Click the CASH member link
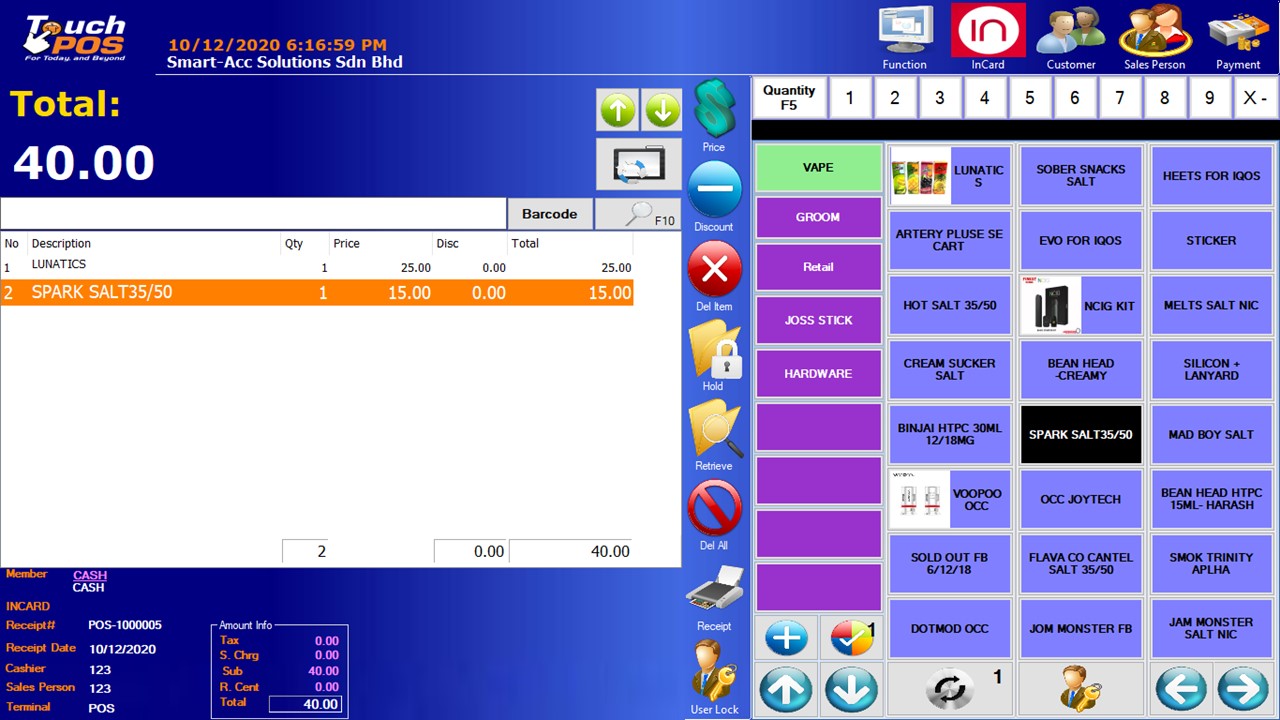The height and width of the screenshot is (720, 1280). tap(90, 575)
